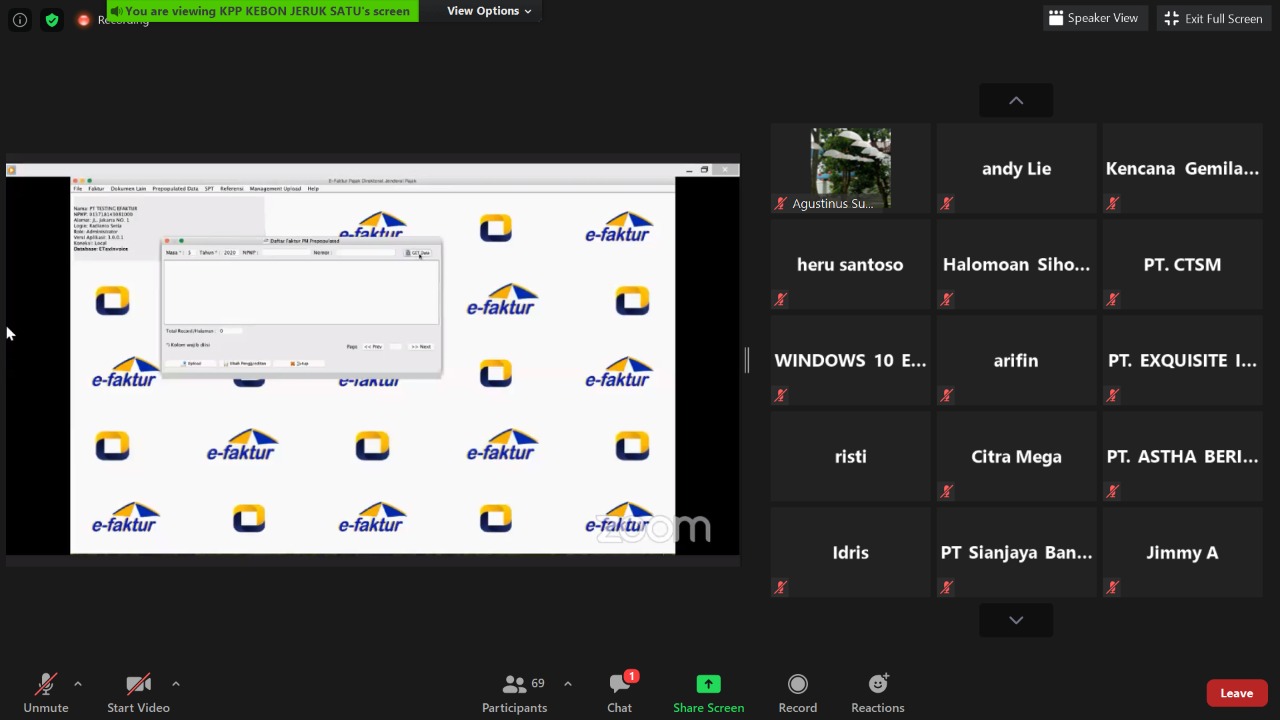The width and height of the screenshot is (1280, 720).
Task: Select Agustinus participant video thumbnail
Action: (850, 167)
